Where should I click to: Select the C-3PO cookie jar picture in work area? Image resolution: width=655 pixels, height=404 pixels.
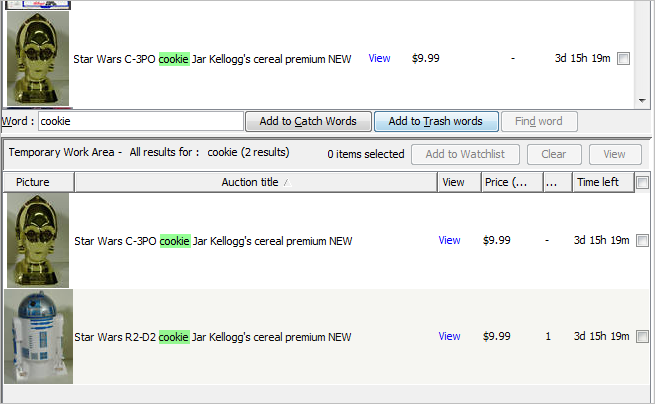click(x=38, y=240)
